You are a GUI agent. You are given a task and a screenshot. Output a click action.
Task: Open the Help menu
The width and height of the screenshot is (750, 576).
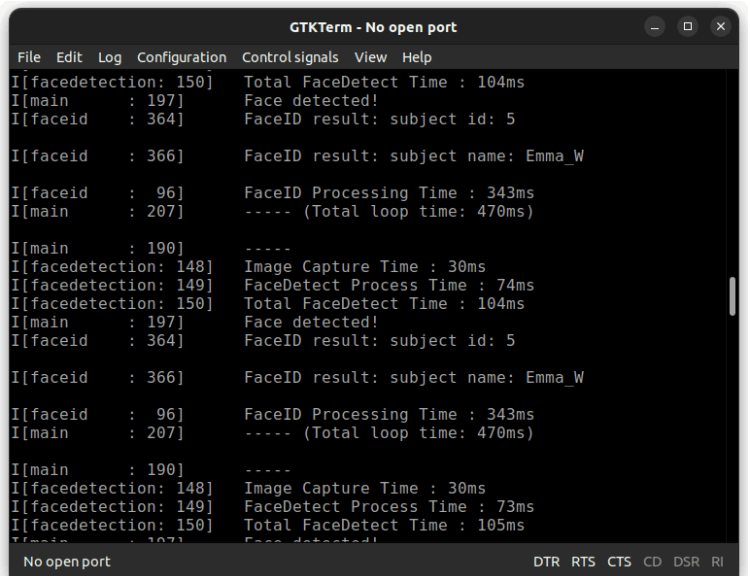tap(417, 57)
